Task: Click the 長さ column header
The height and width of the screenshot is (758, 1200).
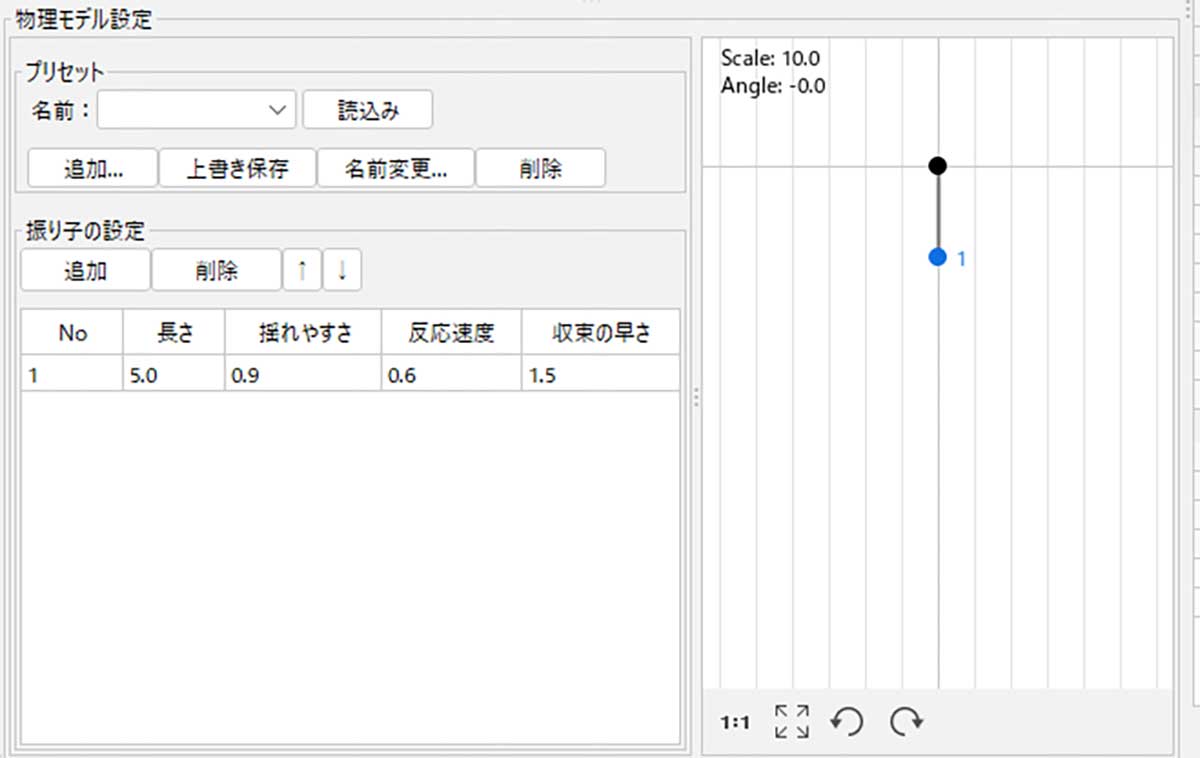Action: [174, 333]
